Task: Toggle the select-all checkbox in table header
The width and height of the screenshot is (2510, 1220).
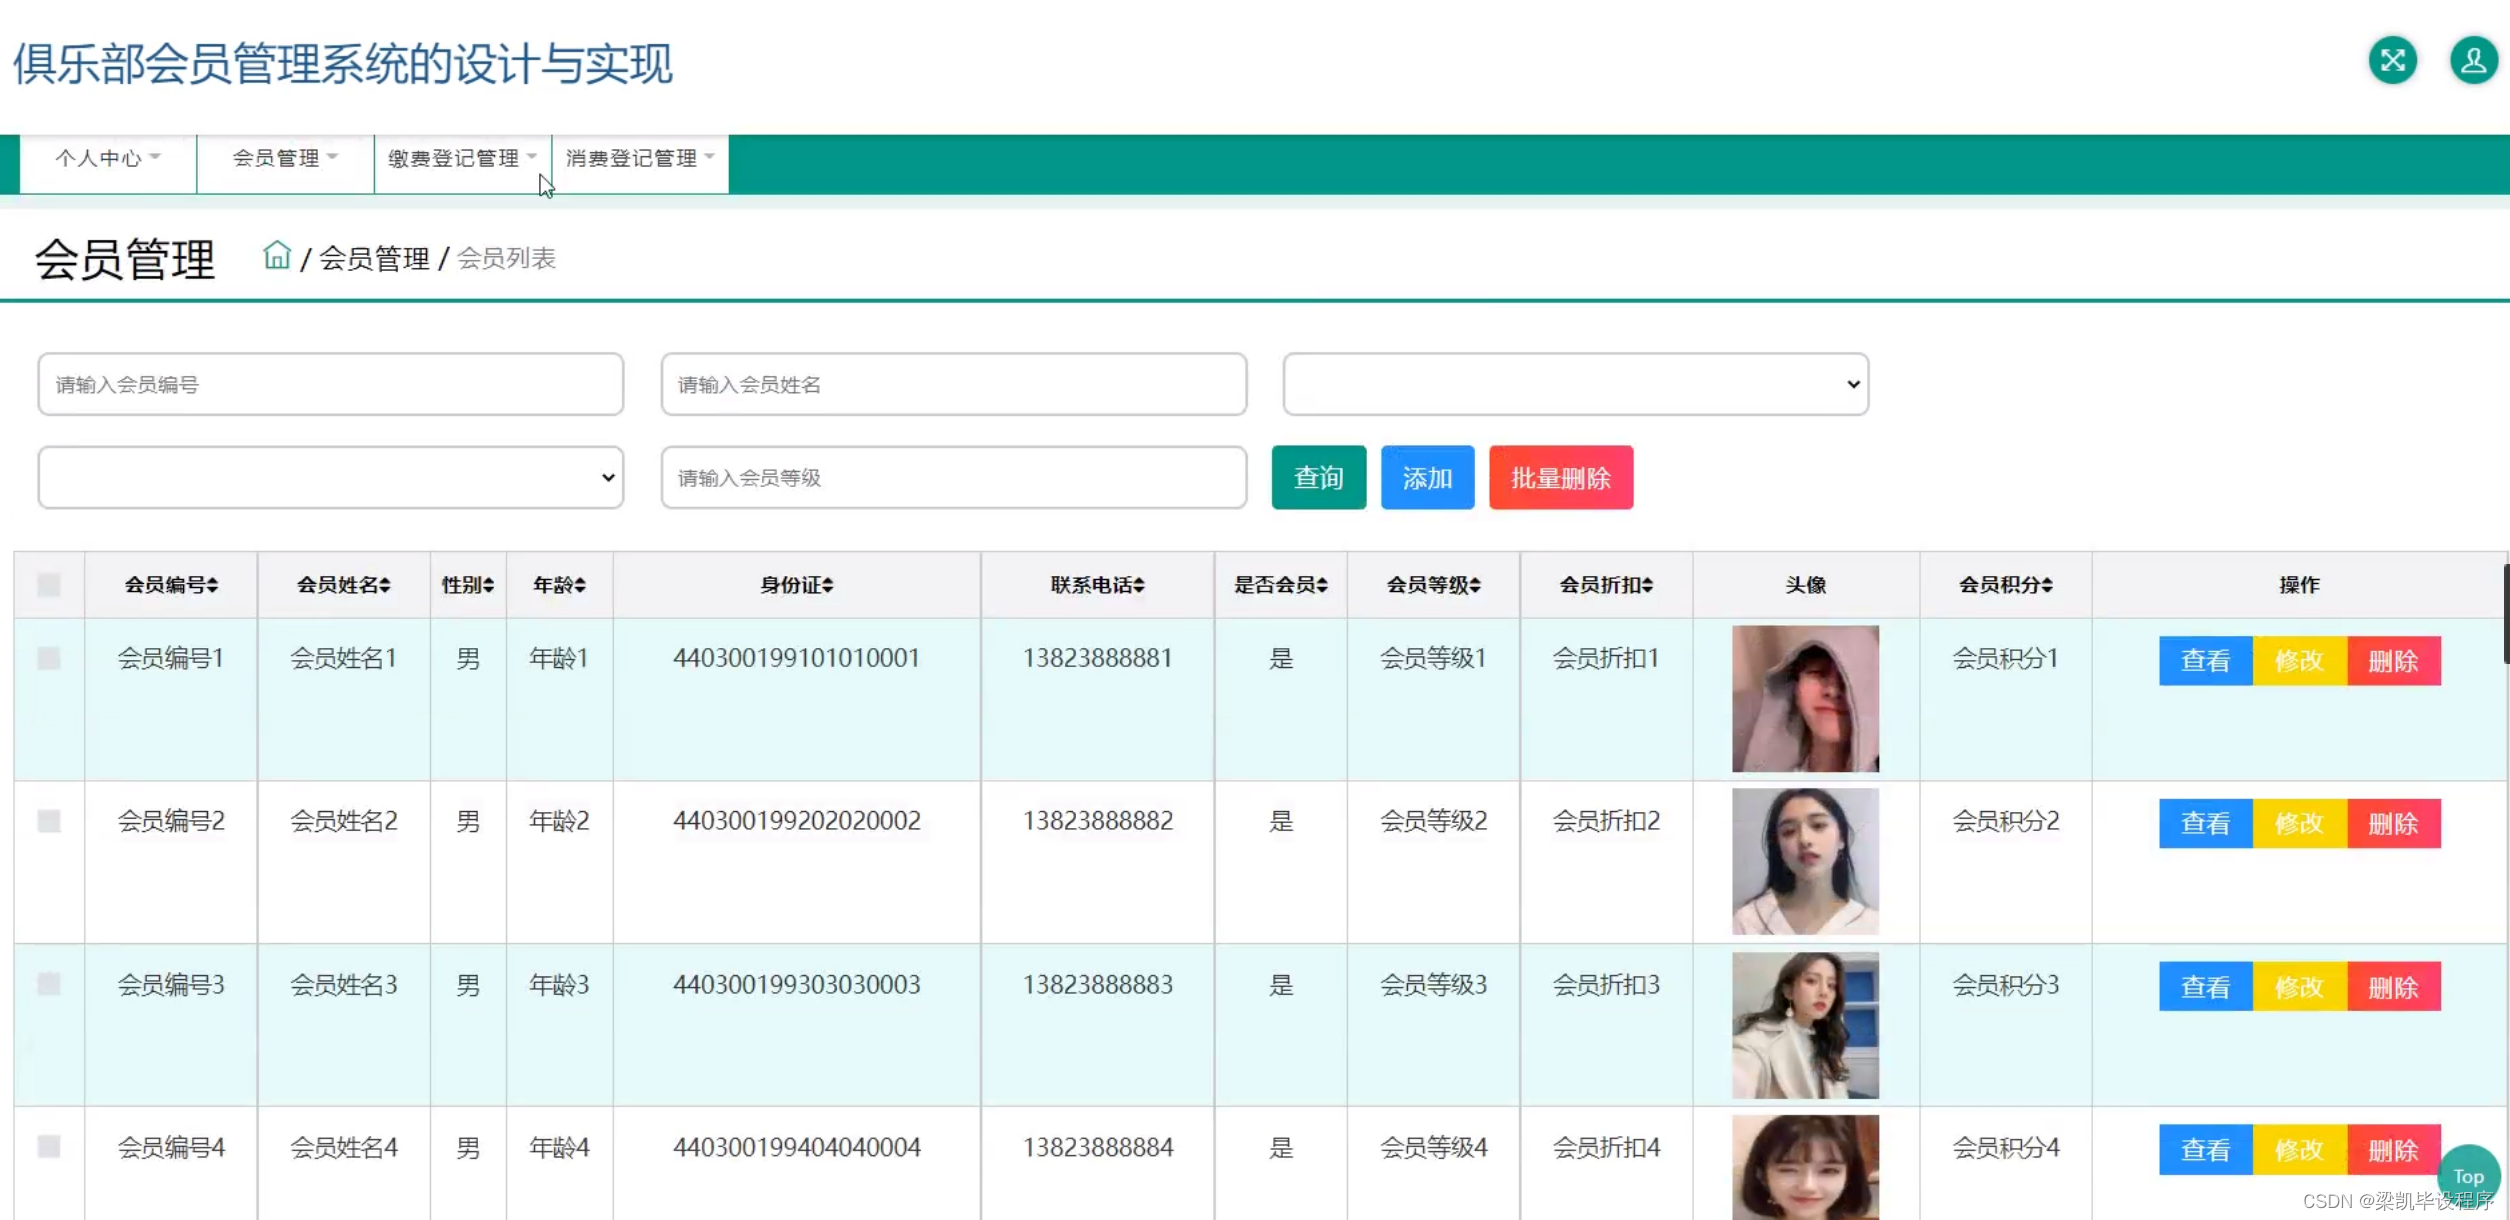Action: pyautogui.click(x=48, y=585)
